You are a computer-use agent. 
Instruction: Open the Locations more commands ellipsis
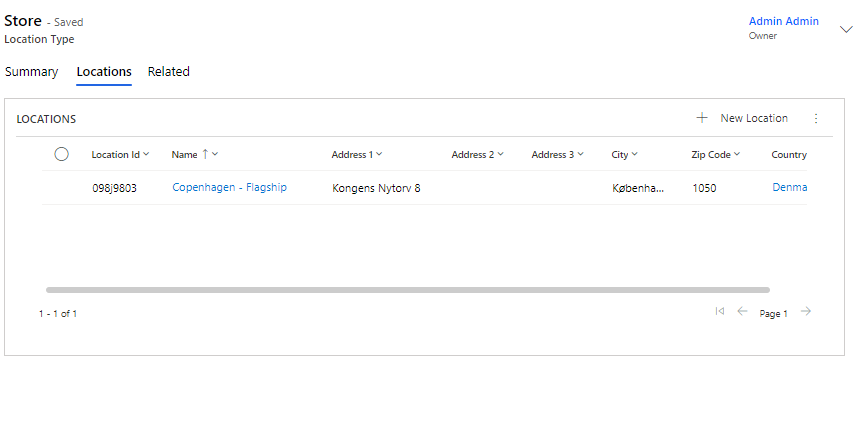816,118
